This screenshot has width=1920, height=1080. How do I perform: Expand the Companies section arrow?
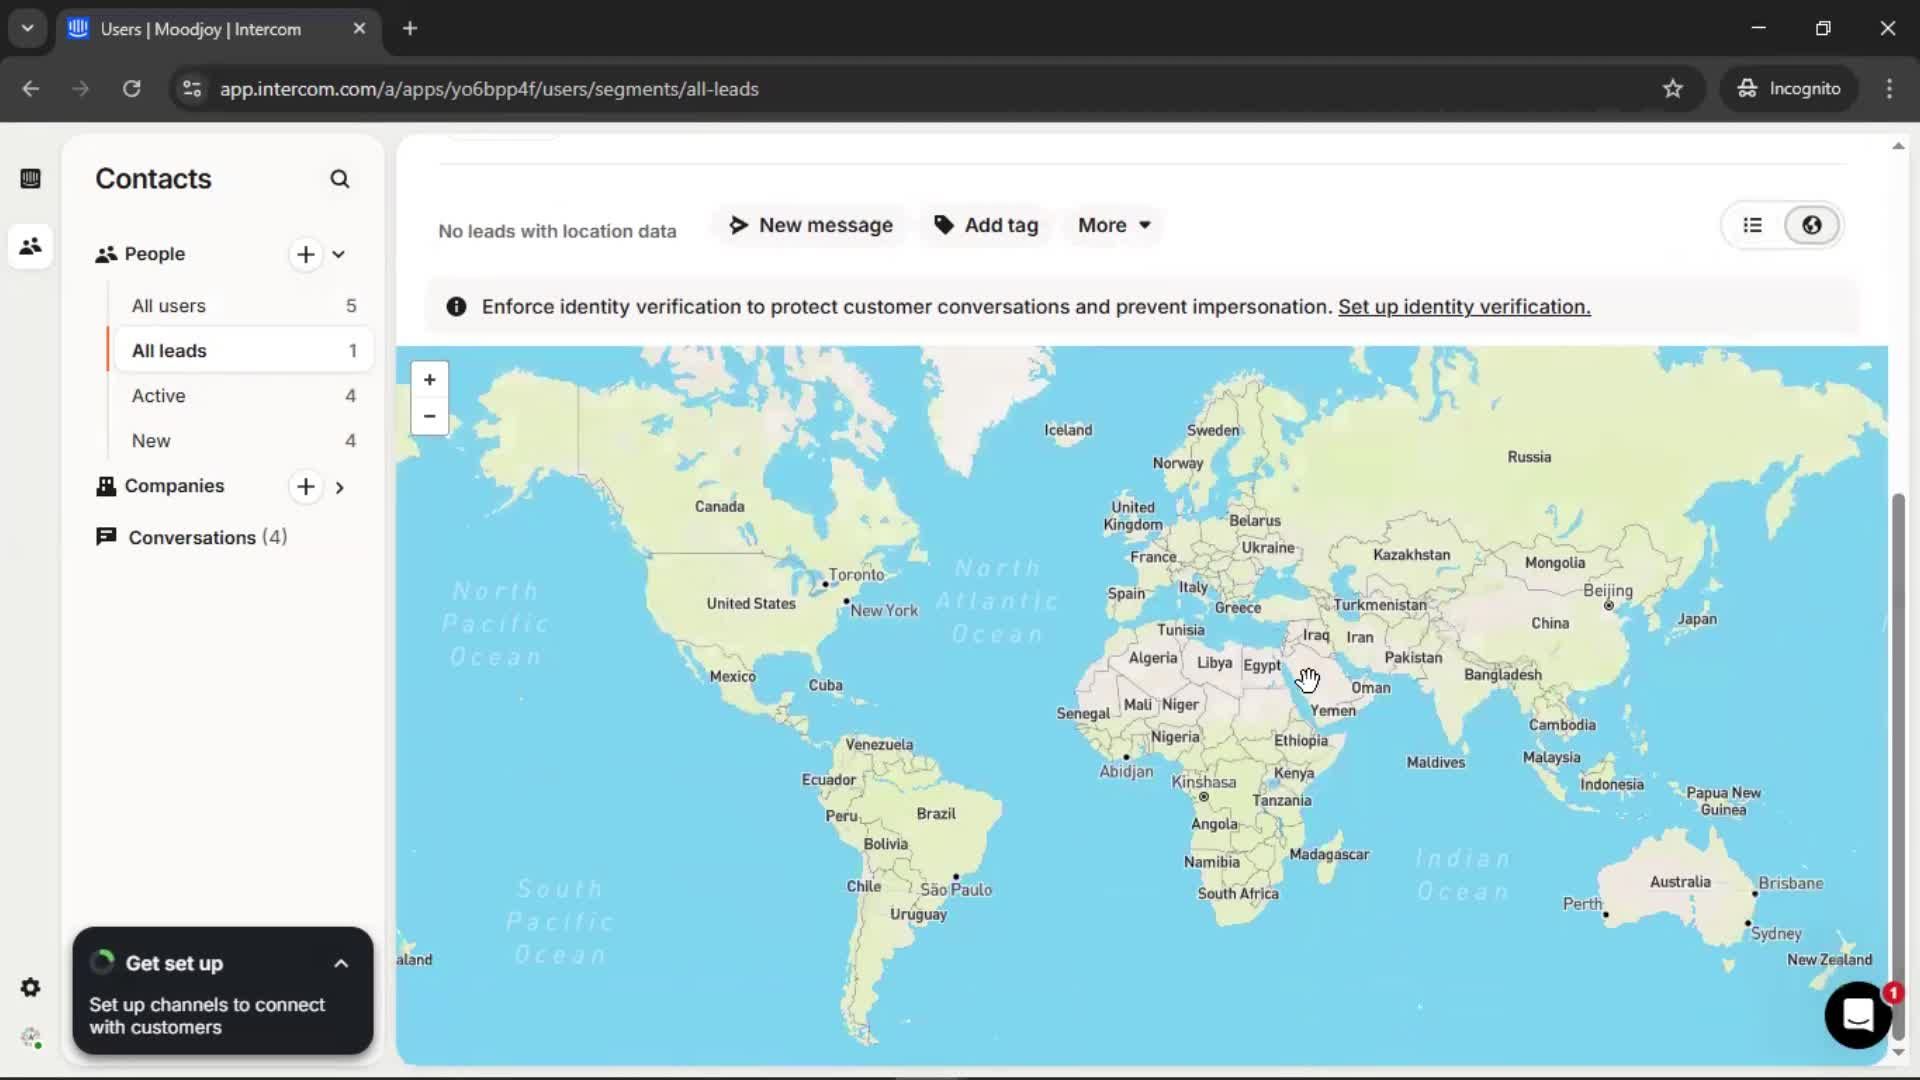(340, 488)
